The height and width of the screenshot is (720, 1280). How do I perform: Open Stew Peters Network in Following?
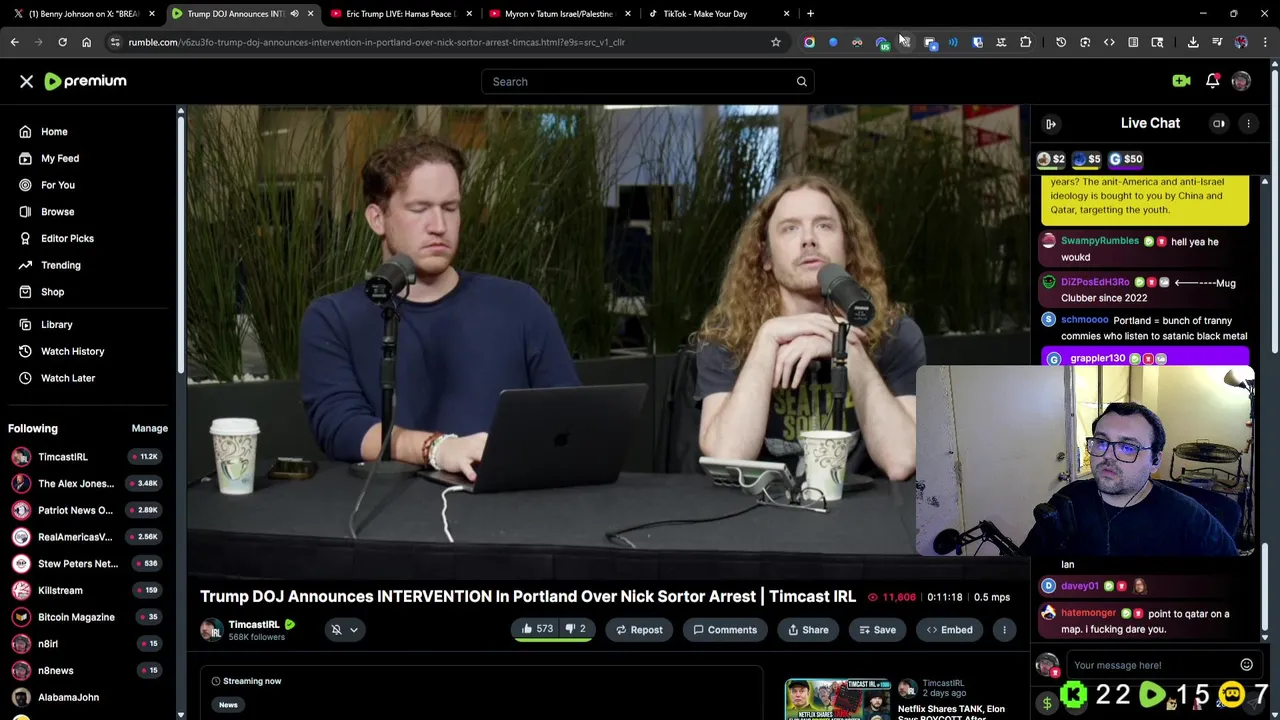tap(78, 564)
